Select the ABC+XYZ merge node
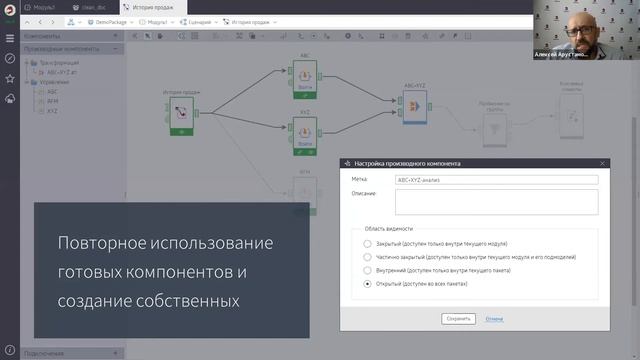 [415, 107]
